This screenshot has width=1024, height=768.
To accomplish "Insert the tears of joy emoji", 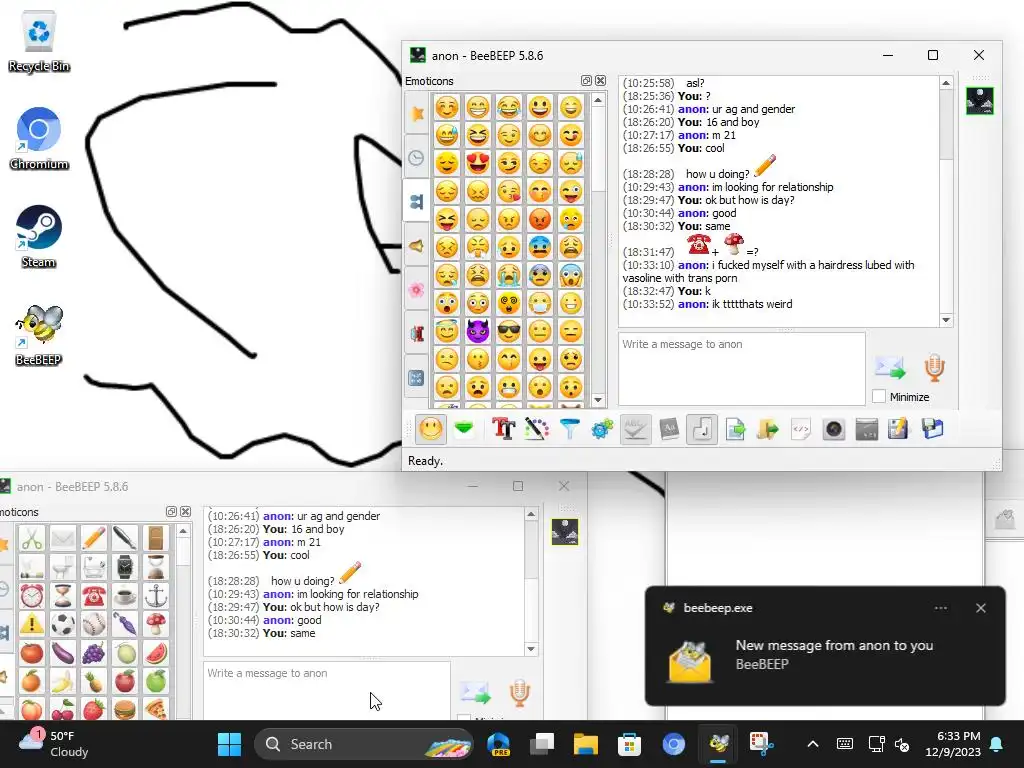I will coord(509,106).
